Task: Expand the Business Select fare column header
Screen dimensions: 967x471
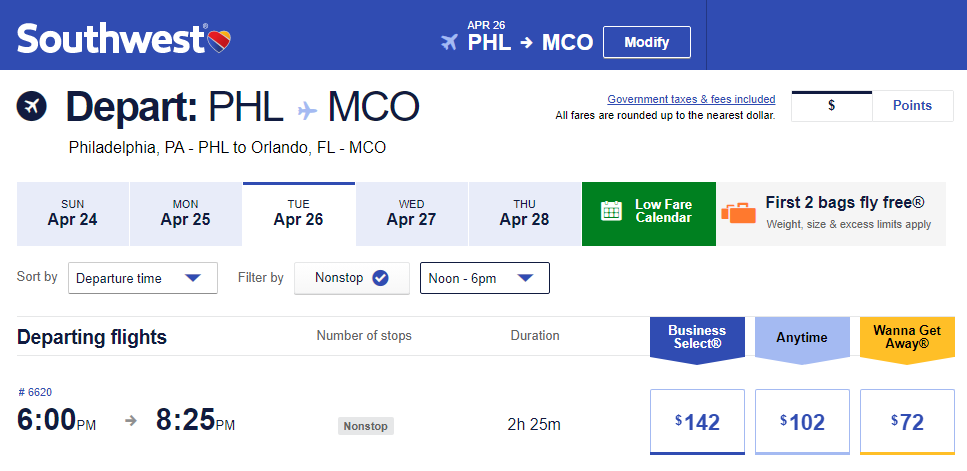Action: click(697, 338)
